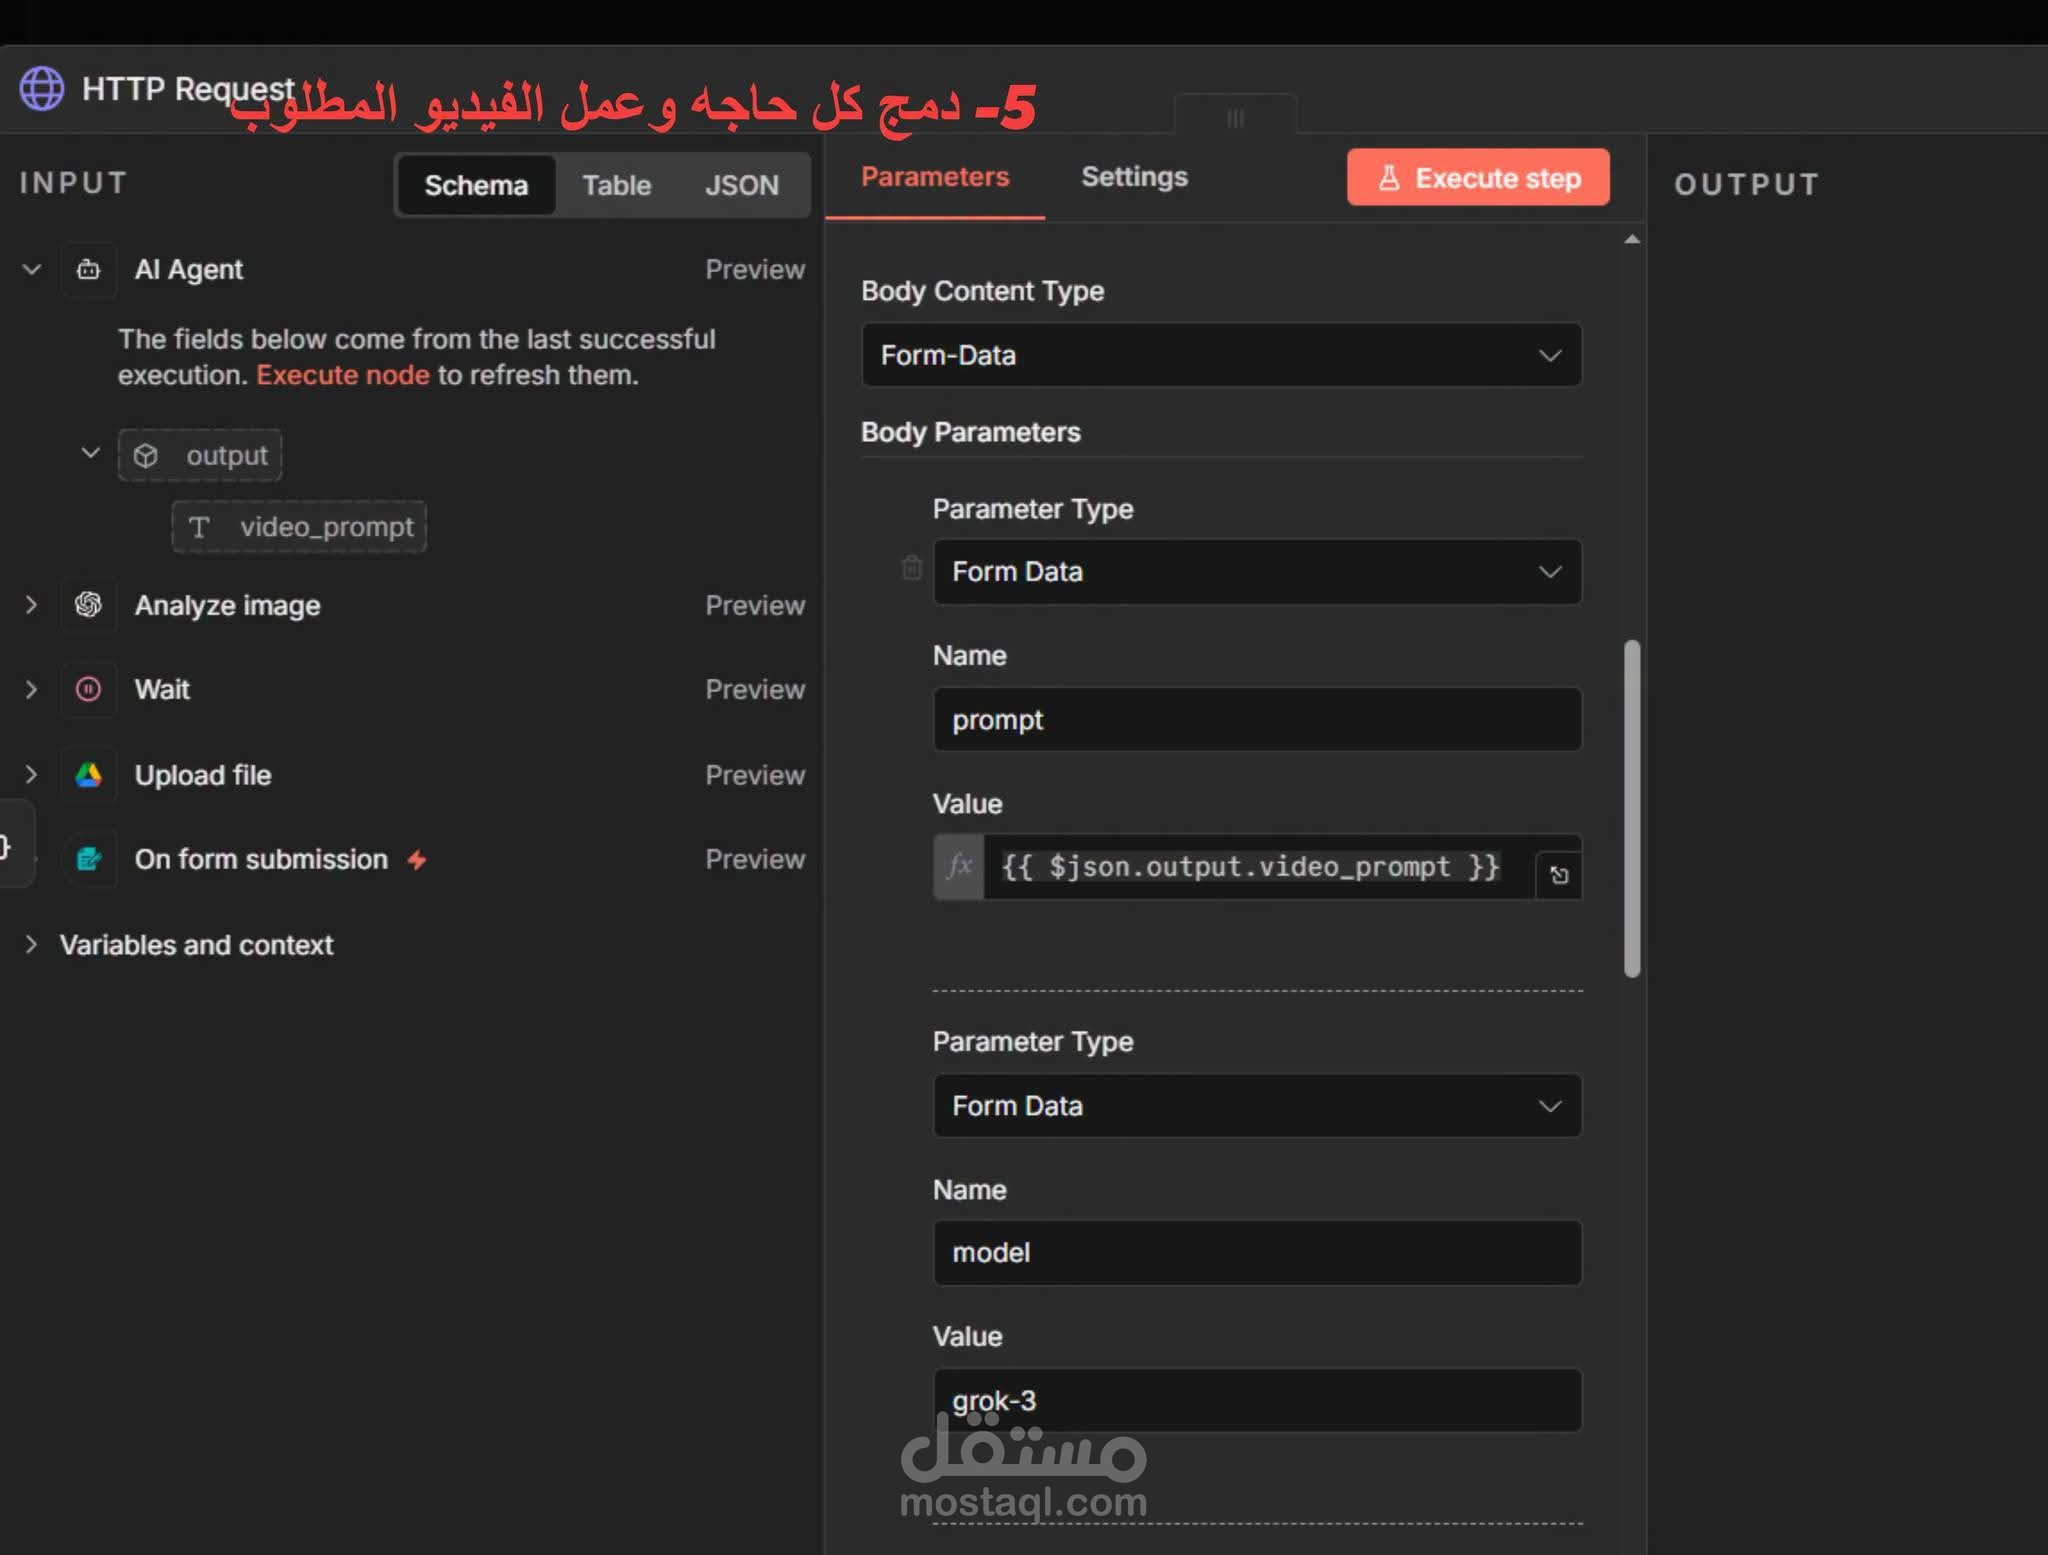Expand the Wait section
Viewport: 2048px width, 1555px height.
coord(31,689)
